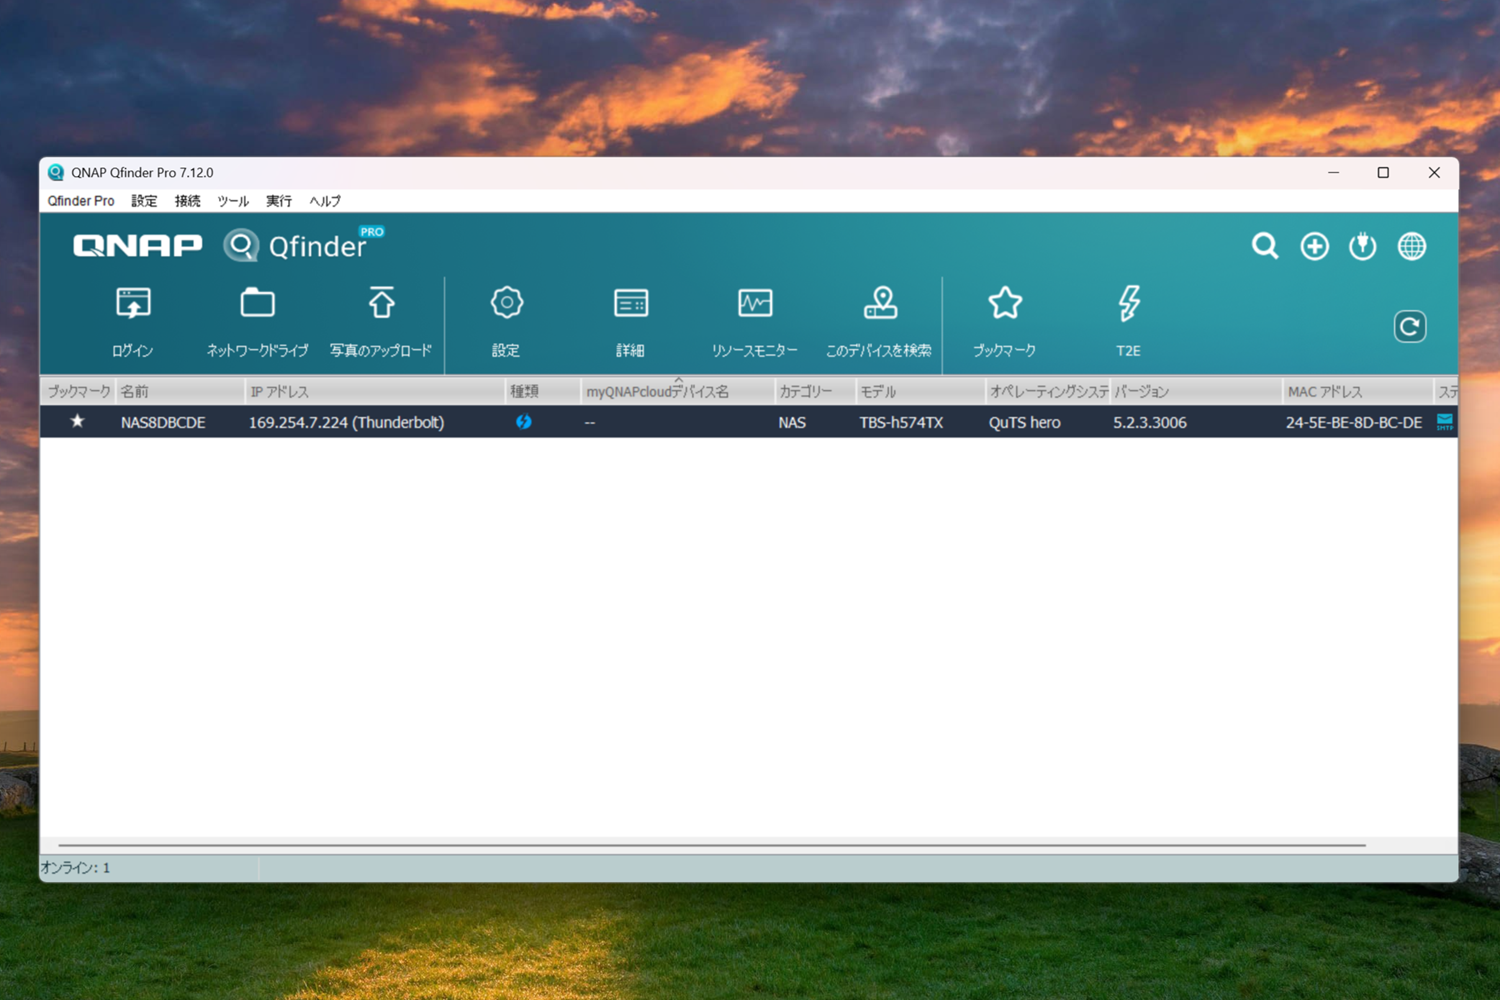Viewport: 1500px width, 1000px height.
Task: Click the add device plus icon
Action: point(1314,246)
